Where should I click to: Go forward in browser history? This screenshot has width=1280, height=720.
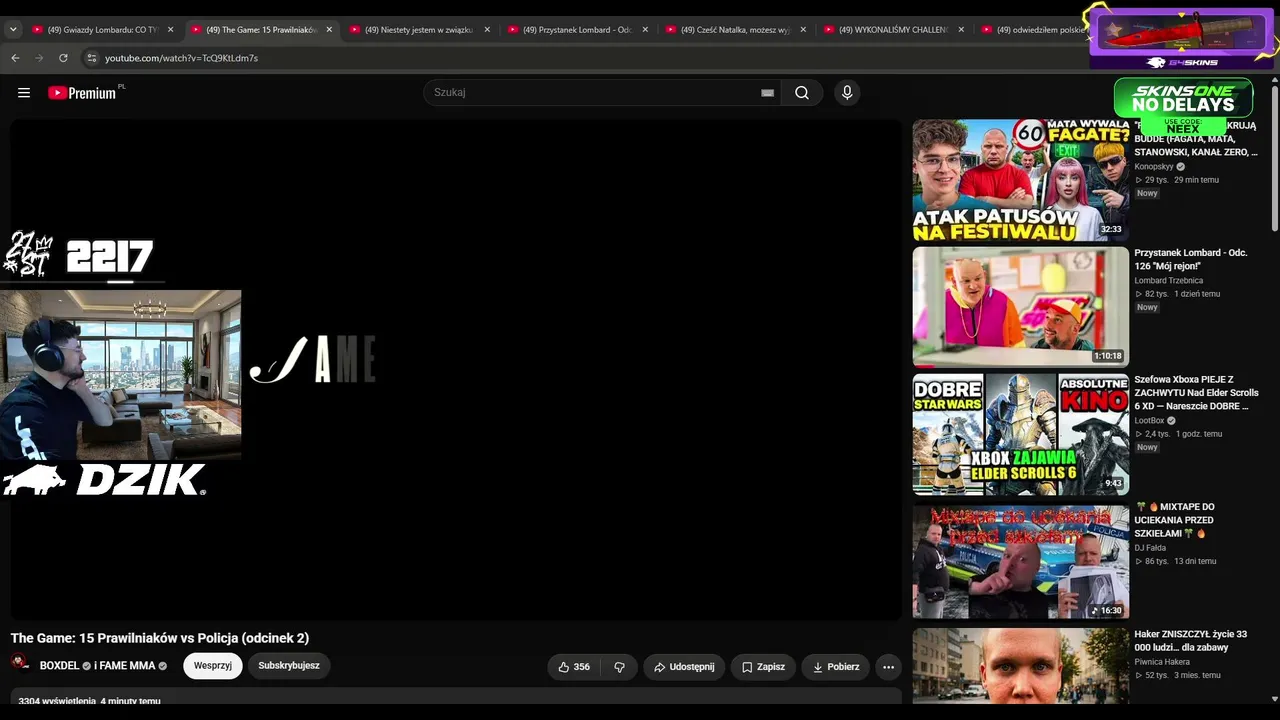pos(39,58)
